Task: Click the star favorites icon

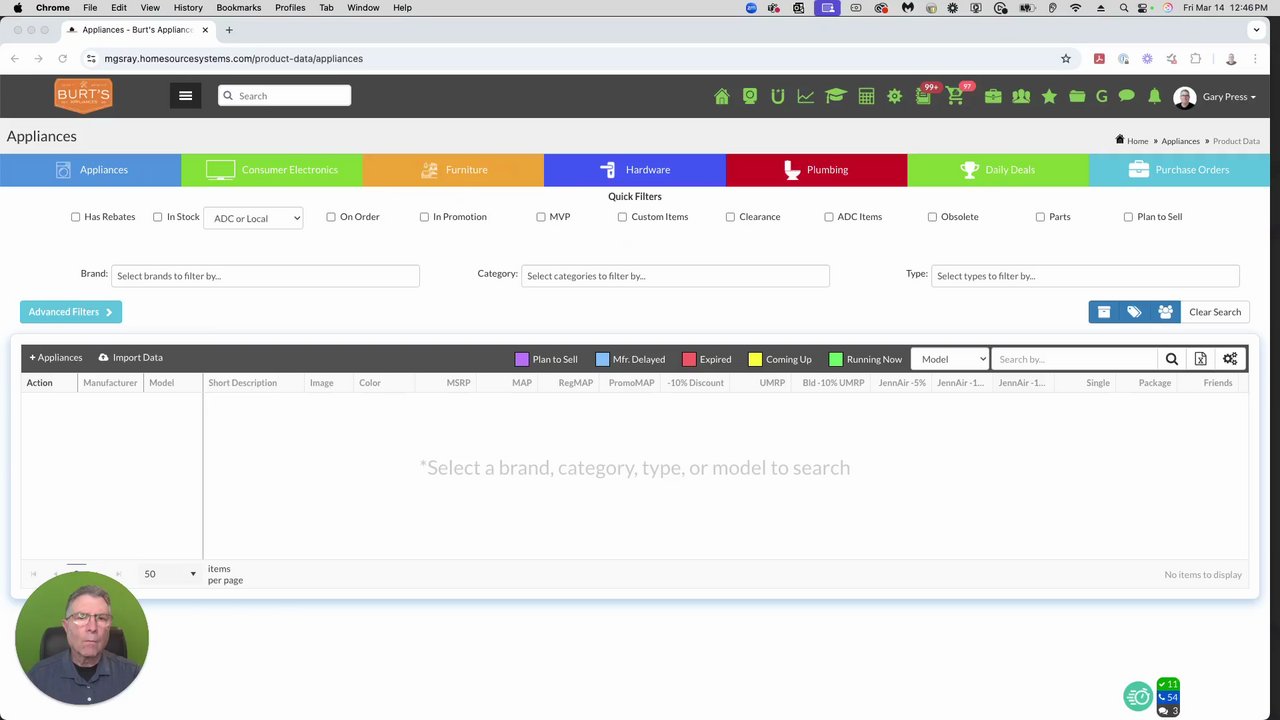Action: coord(1049,96)
